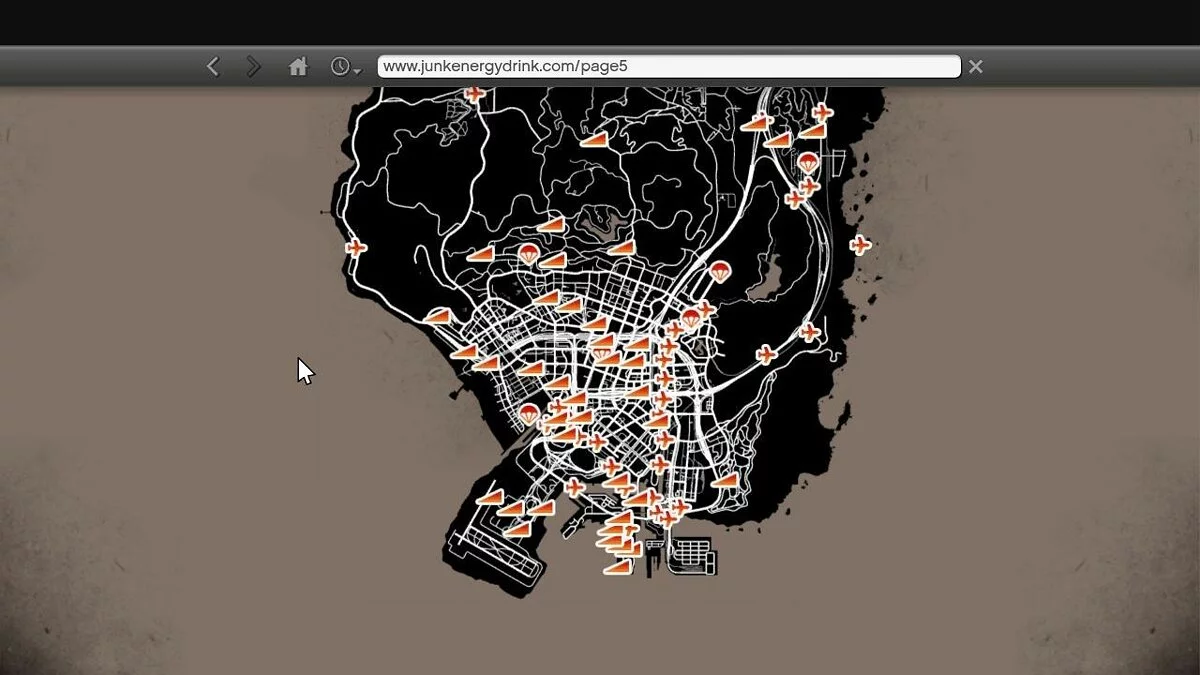Click the parachute marker northeast of downtown
This screenshot has height=675, width=1200.
[719, 271]
